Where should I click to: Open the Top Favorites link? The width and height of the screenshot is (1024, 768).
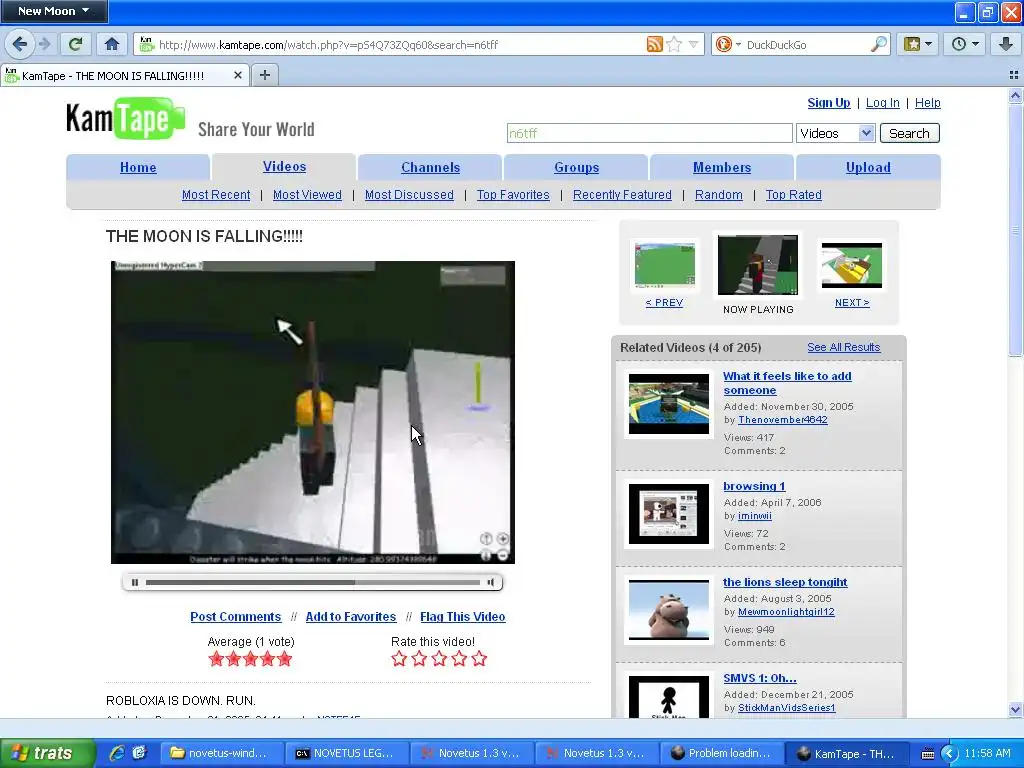[x=513, y=195]
